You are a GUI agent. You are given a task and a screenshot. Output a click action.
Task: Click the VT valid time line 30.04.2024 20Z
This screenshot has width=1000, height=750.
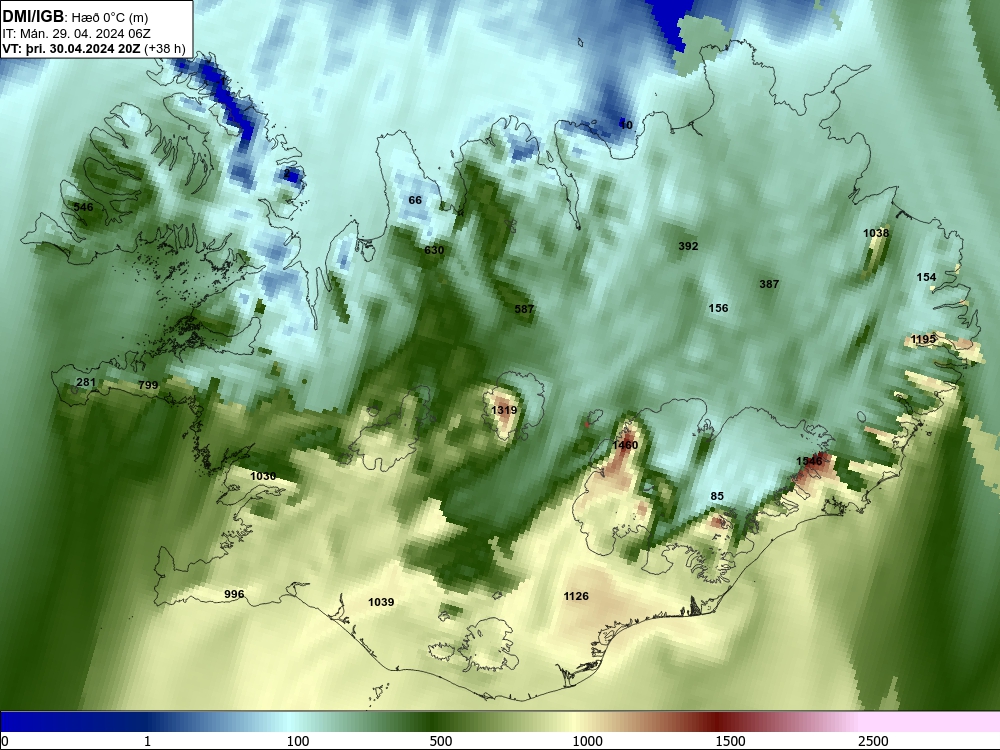click(94, 48)
